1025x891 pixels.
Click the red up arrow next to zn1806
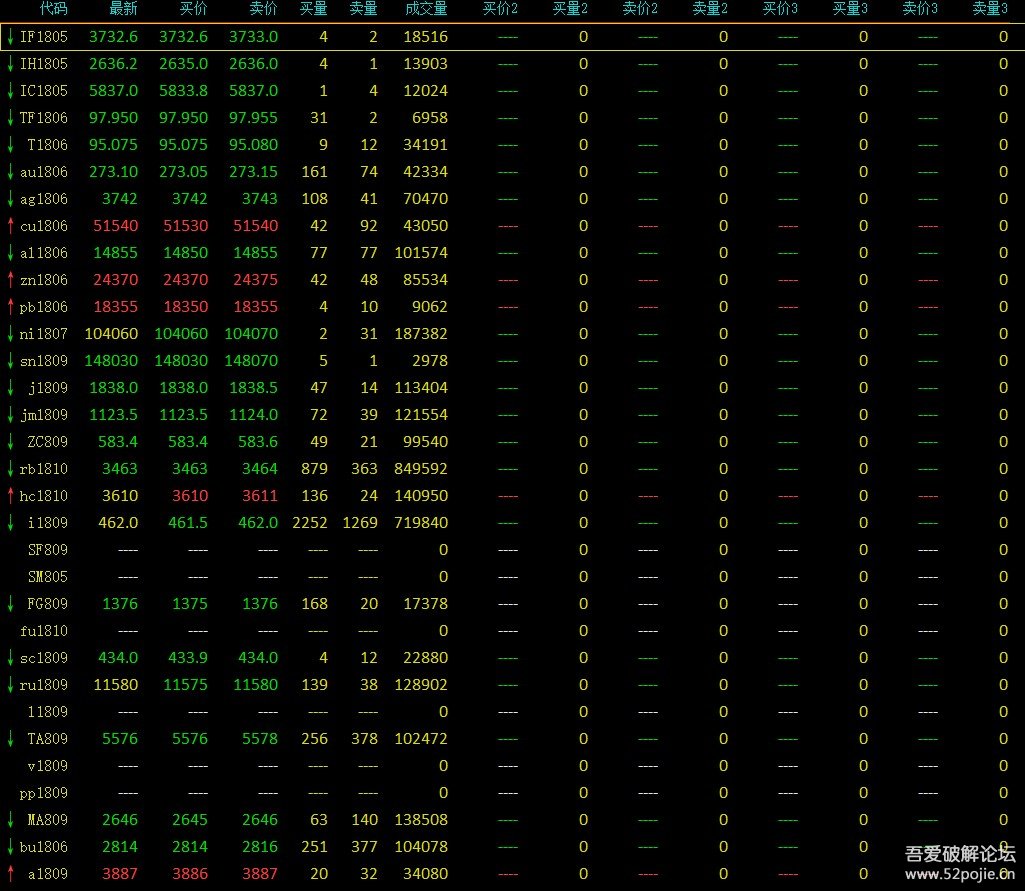tap(10, 280)
